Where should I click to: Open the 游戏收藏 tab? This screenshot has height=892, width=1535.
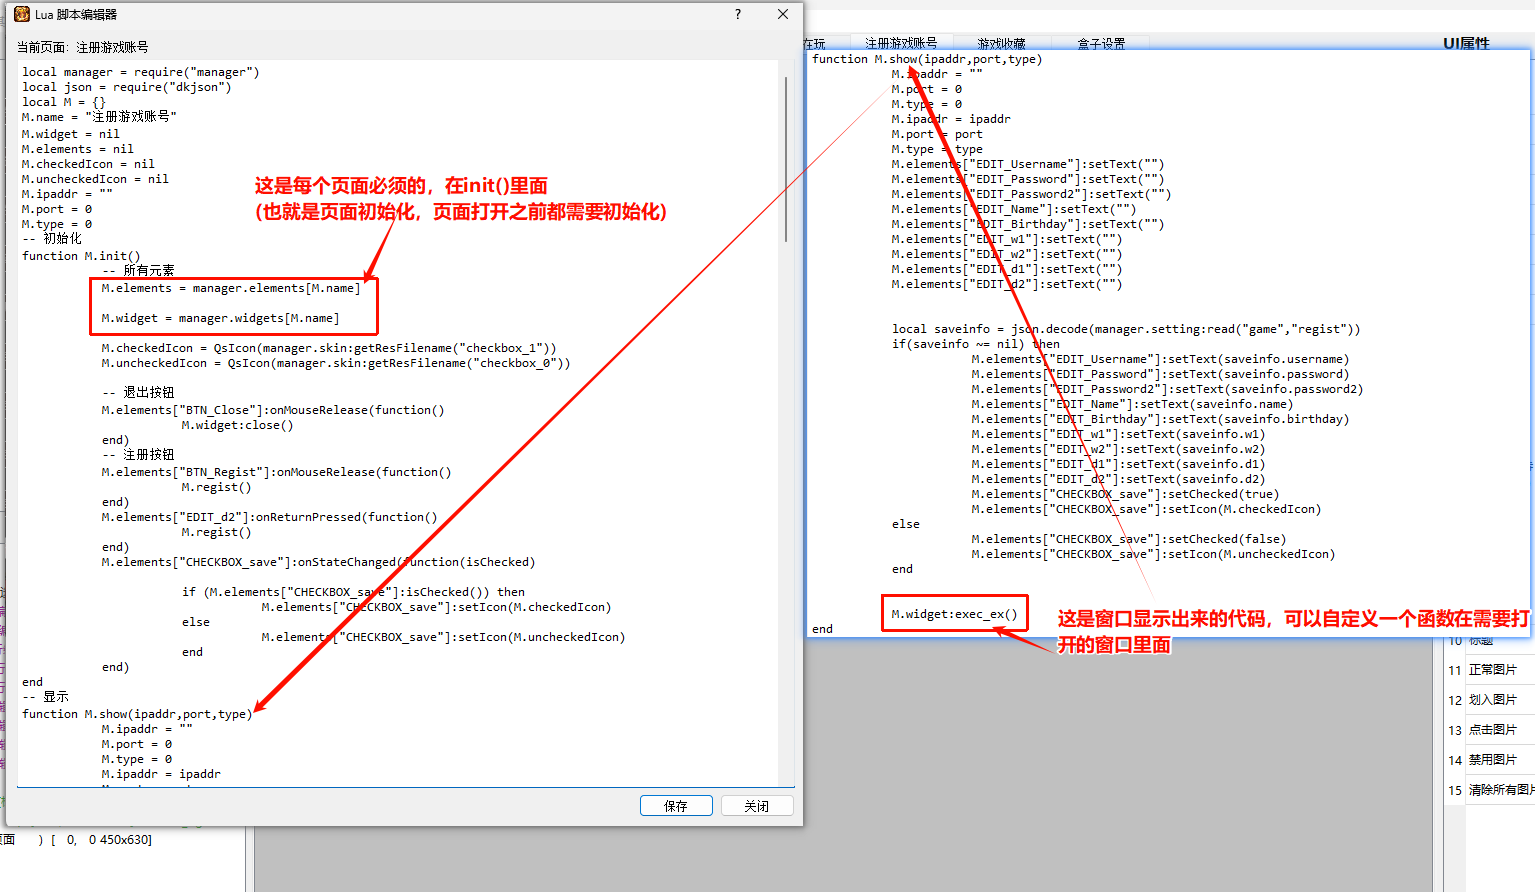click(1001, 43)
